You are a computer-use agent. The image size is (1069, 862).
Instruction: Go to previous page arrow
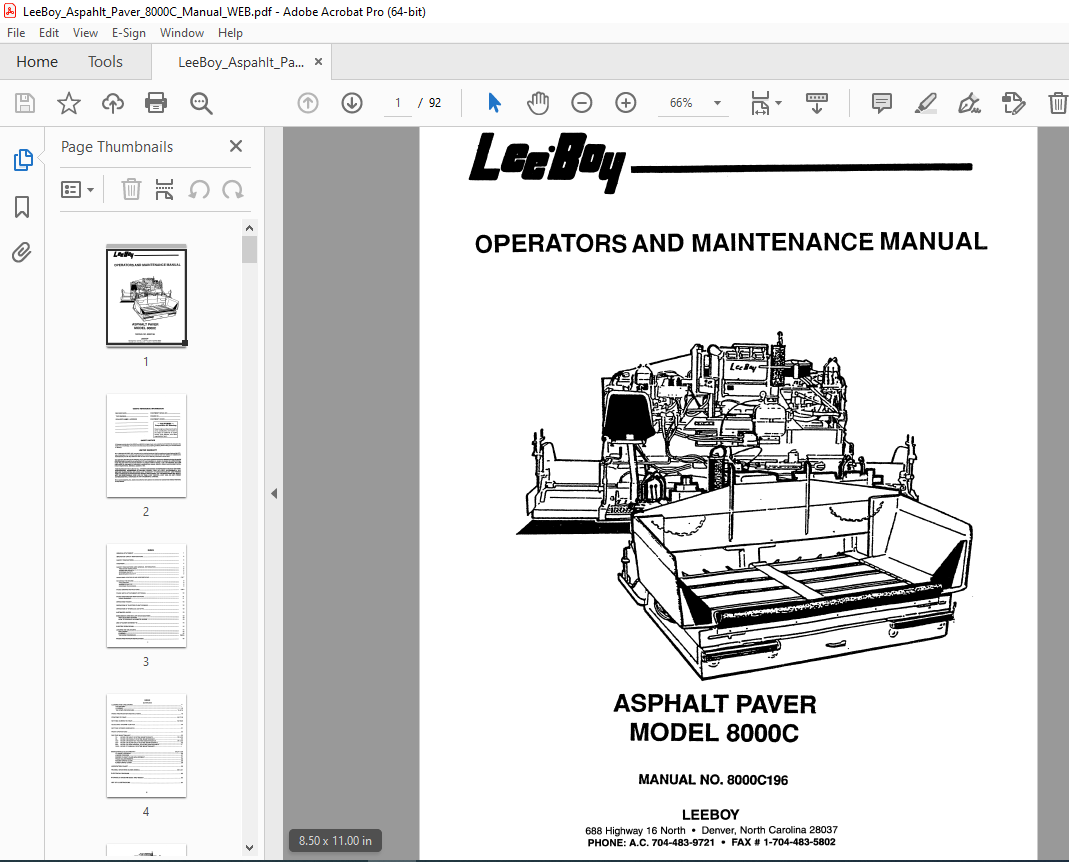308,103
